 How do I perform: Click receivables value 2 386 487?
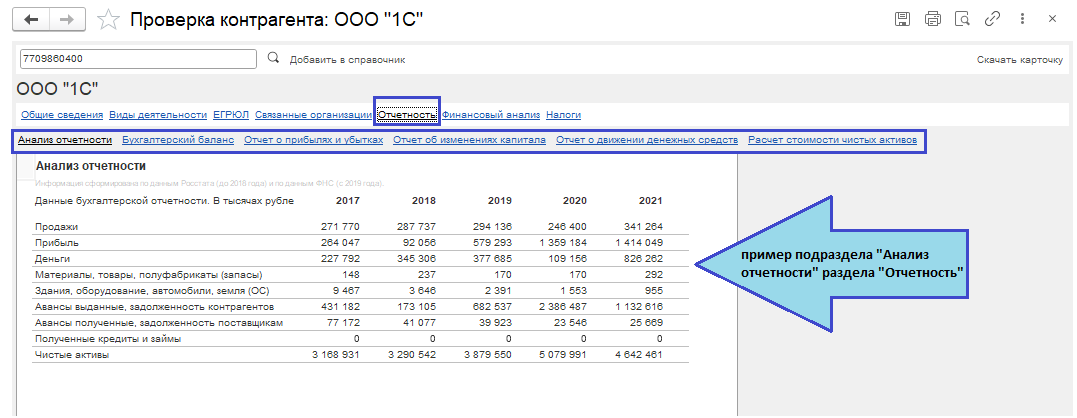564,307
